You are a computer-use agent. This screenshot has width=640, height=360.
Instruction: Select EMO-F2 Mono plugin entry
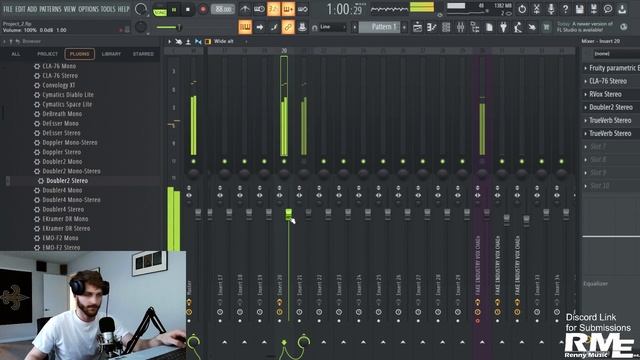(x=60, y=238)
